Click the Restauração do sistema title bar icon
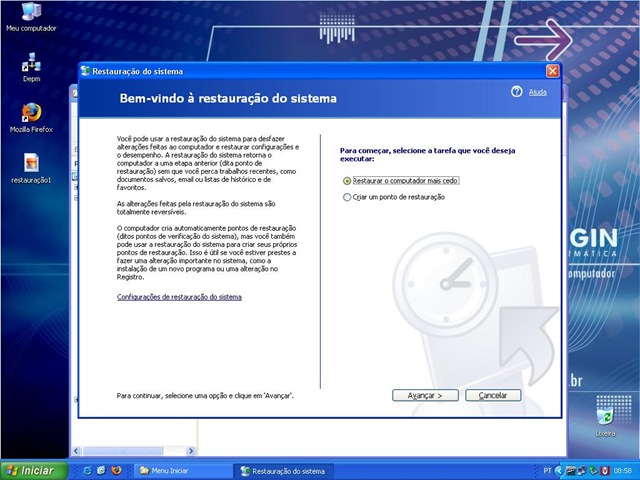This screenshot has height=480, width=640. (85, 71)
